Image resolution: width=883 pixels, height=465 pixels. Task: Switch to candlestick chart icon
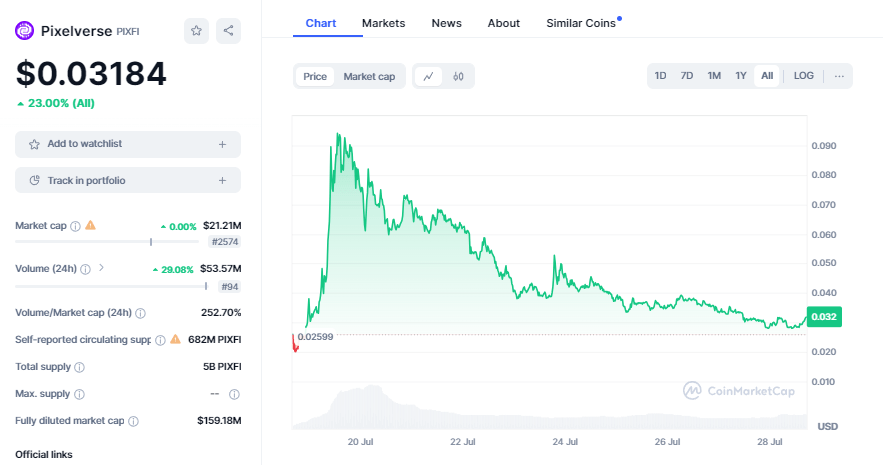coord(458,77)
